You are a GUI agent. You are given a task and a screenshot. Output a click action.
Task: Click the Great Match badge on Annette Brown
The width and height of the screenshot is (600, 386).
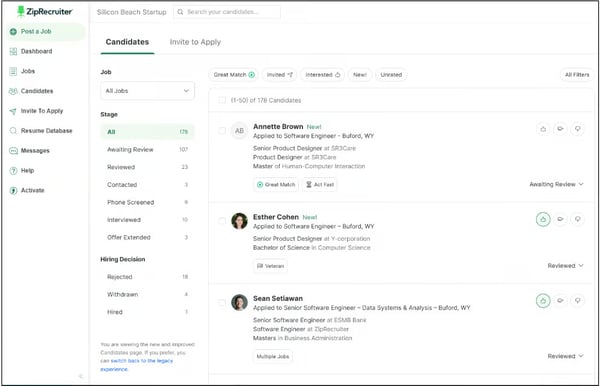tap(276, 184)
